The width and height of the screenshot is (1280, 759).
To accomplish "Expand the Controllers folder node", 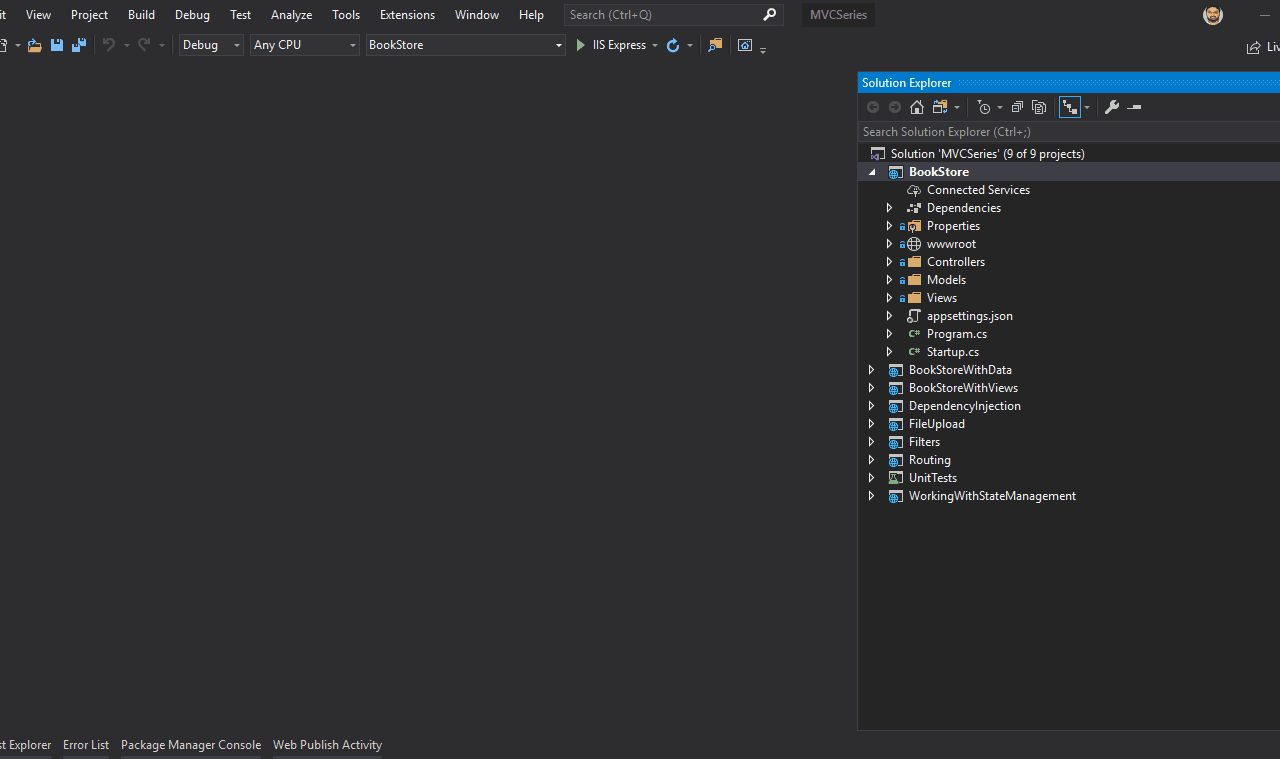I will [889, 262].
